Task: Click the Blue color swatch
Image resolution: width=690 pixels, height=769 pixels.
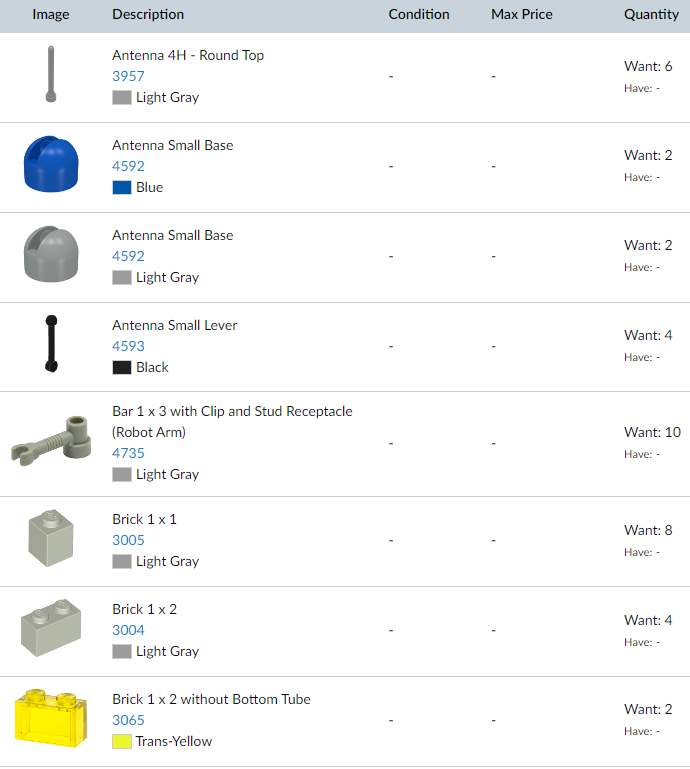Action: [122, 188]
